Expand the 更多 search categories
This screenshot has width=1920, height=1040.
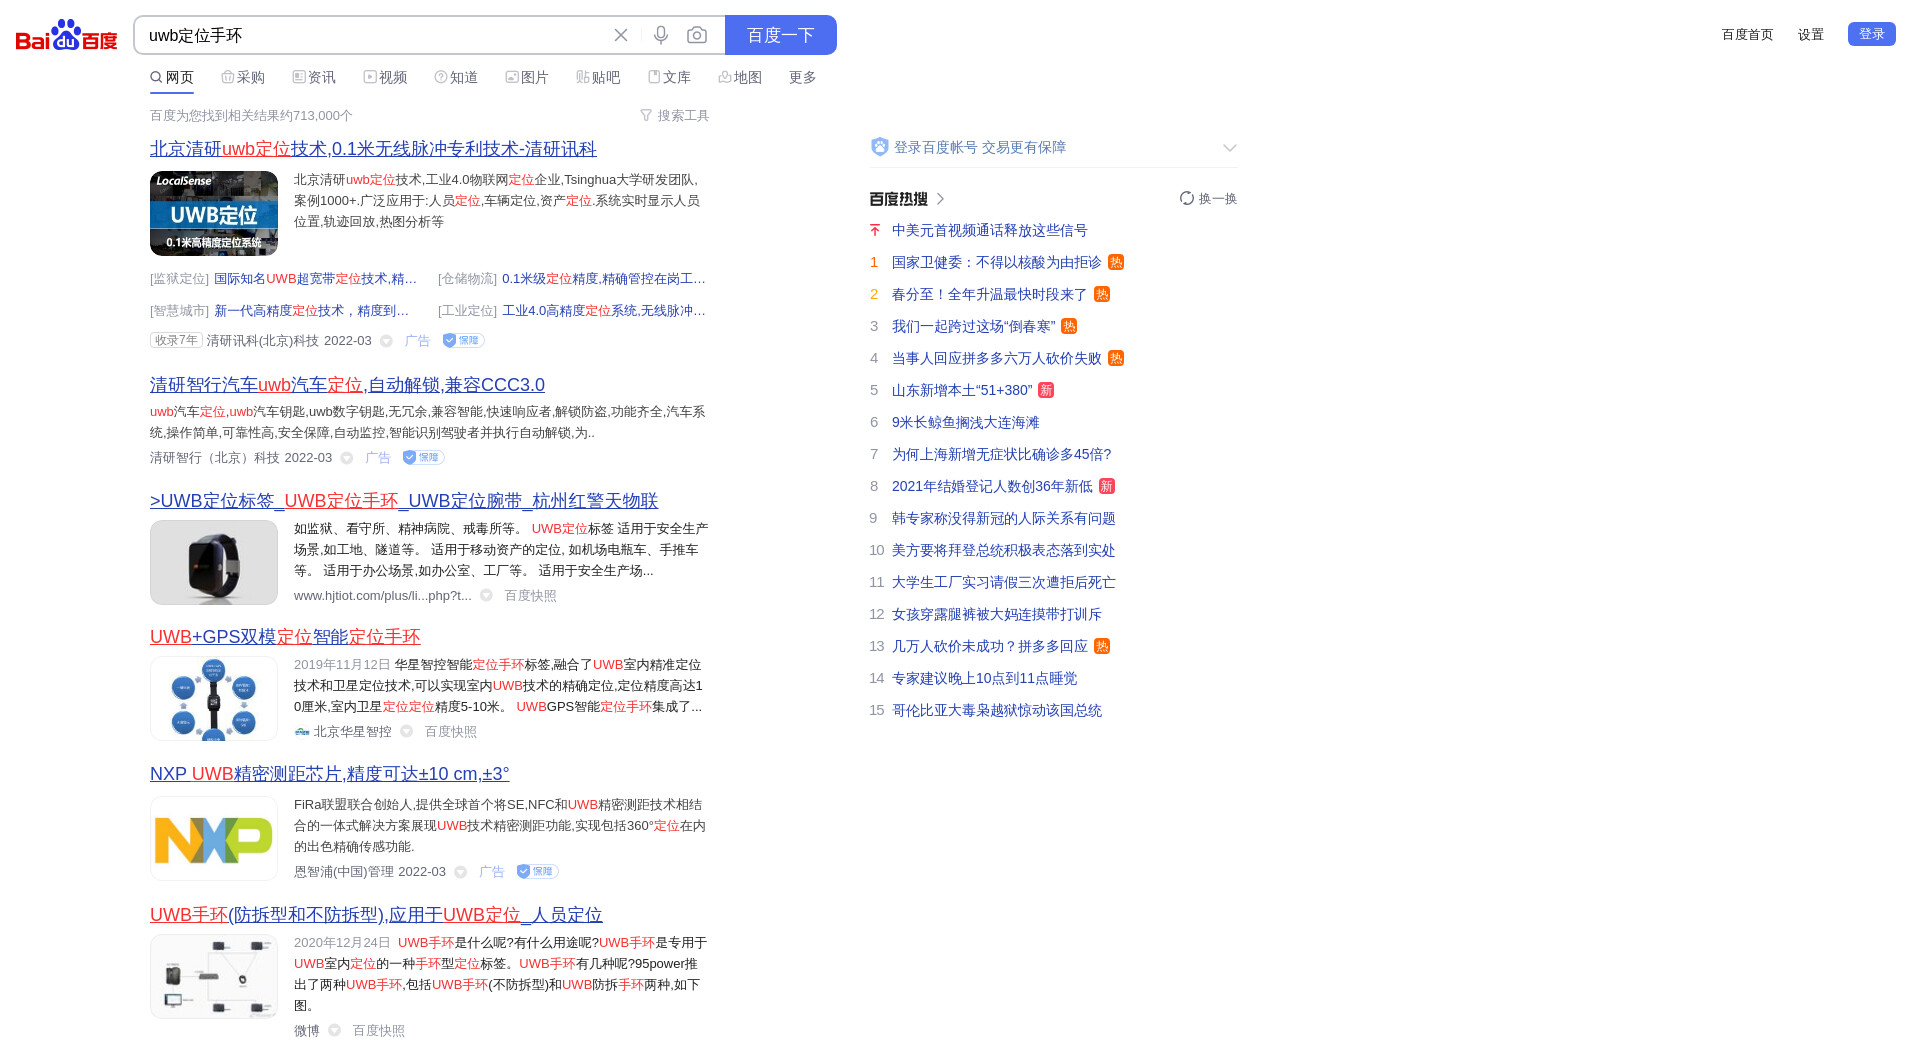tap(802, 78)
